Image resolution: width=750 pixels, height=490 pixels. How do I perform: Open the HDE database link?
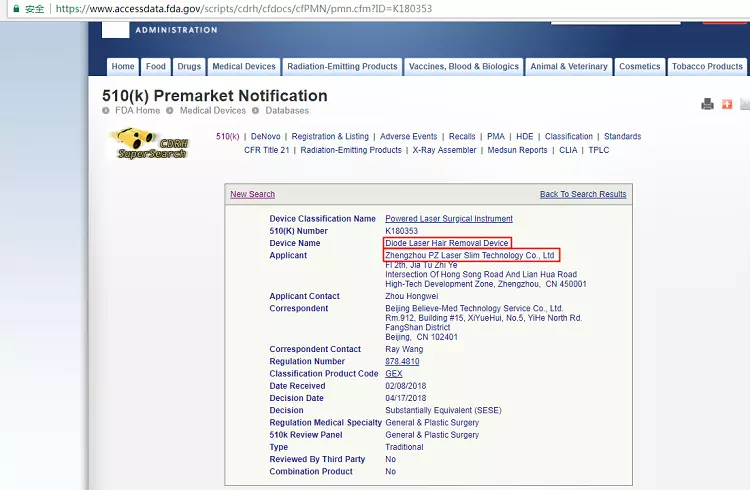(x=525, y=136)
